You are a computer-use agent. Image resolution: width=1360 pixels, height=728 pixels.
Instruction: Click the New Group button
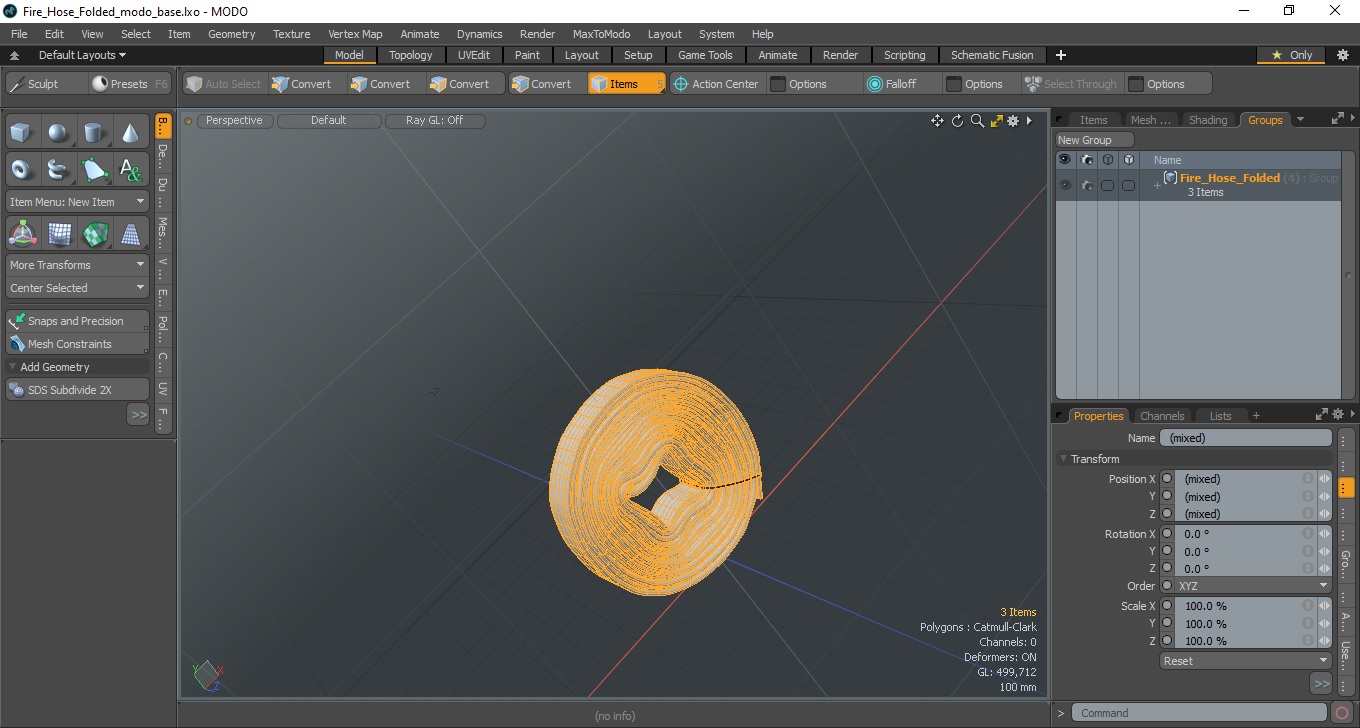(x=1095, y=140)
